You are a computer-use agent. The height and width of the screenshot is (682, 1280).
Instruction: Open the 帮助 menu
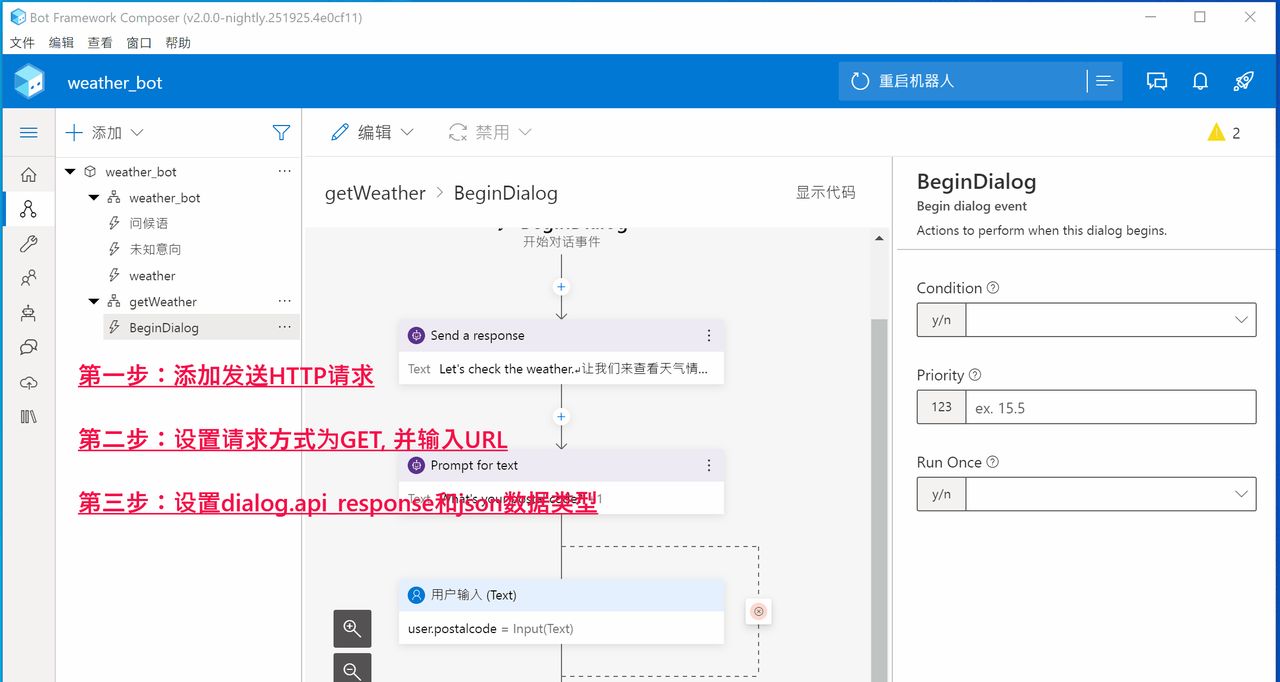[178, 43]
